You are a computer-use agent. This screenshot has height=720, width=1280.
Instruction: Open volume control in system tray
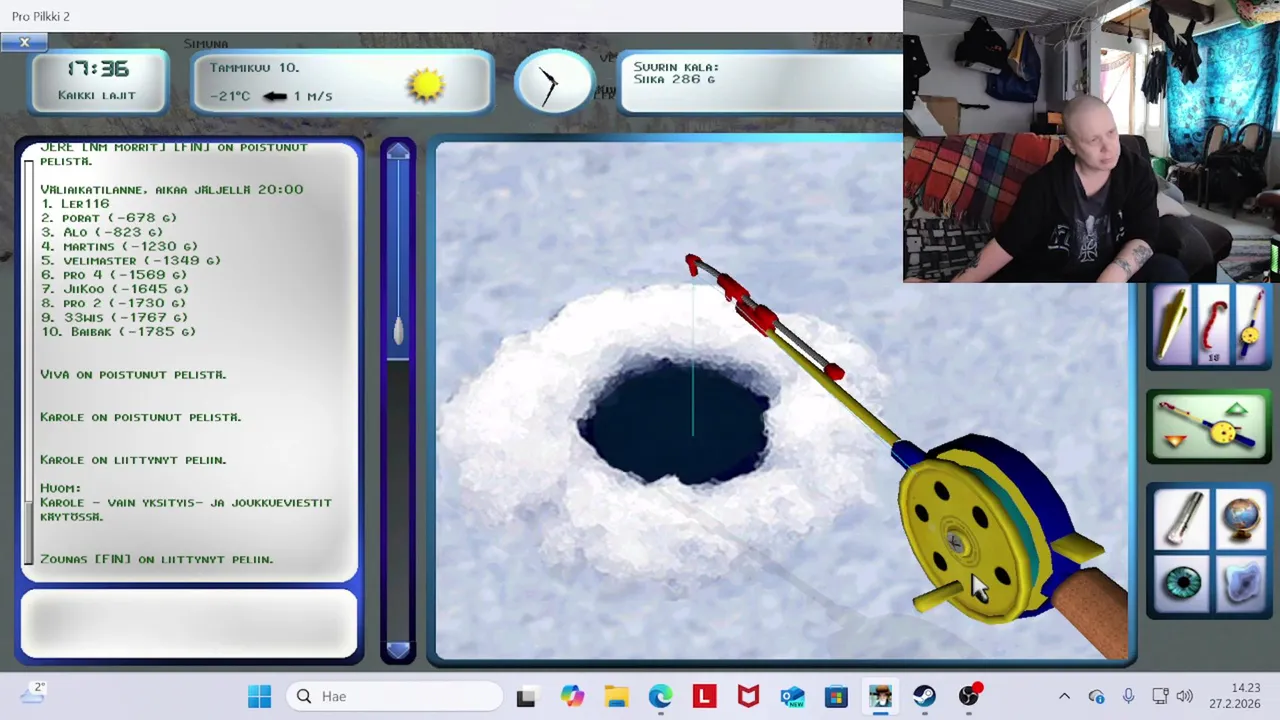tap(1185, 696)
